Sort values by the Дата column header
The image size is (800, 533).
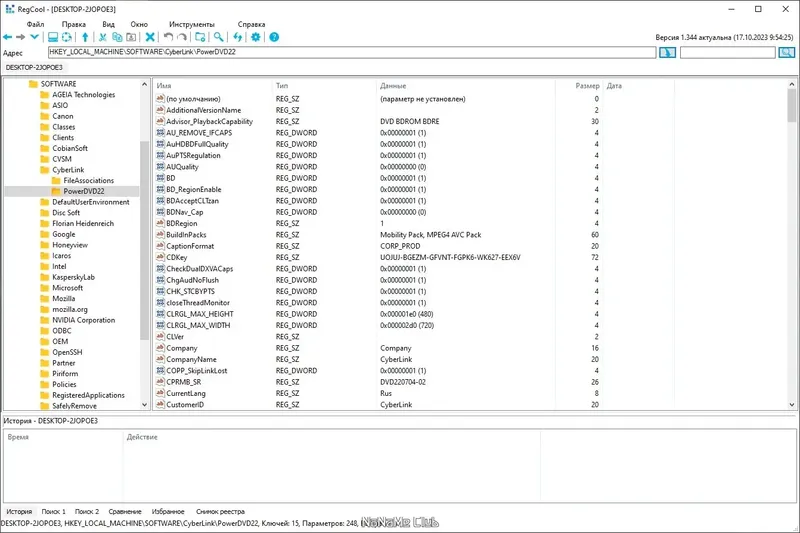[x=638, y=86]
